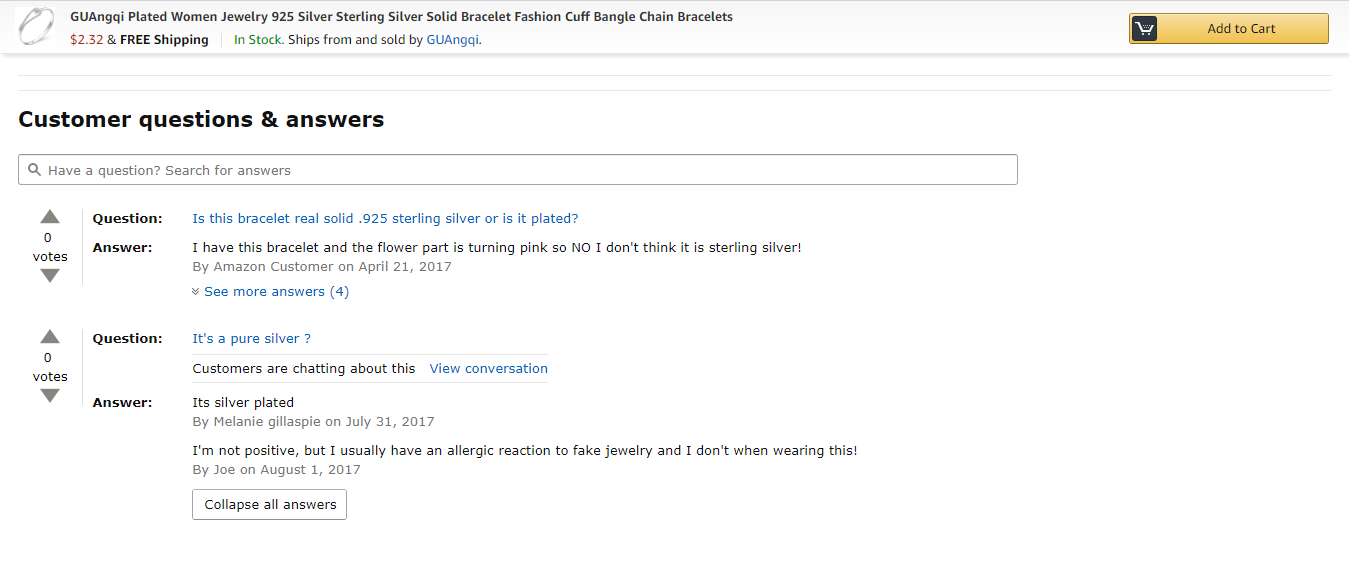The height and width of the screenshot is (572, 1349).
Task: Upvote the "It's a pure silver" question
Action: pyautogui.click(x=50, y=337)
